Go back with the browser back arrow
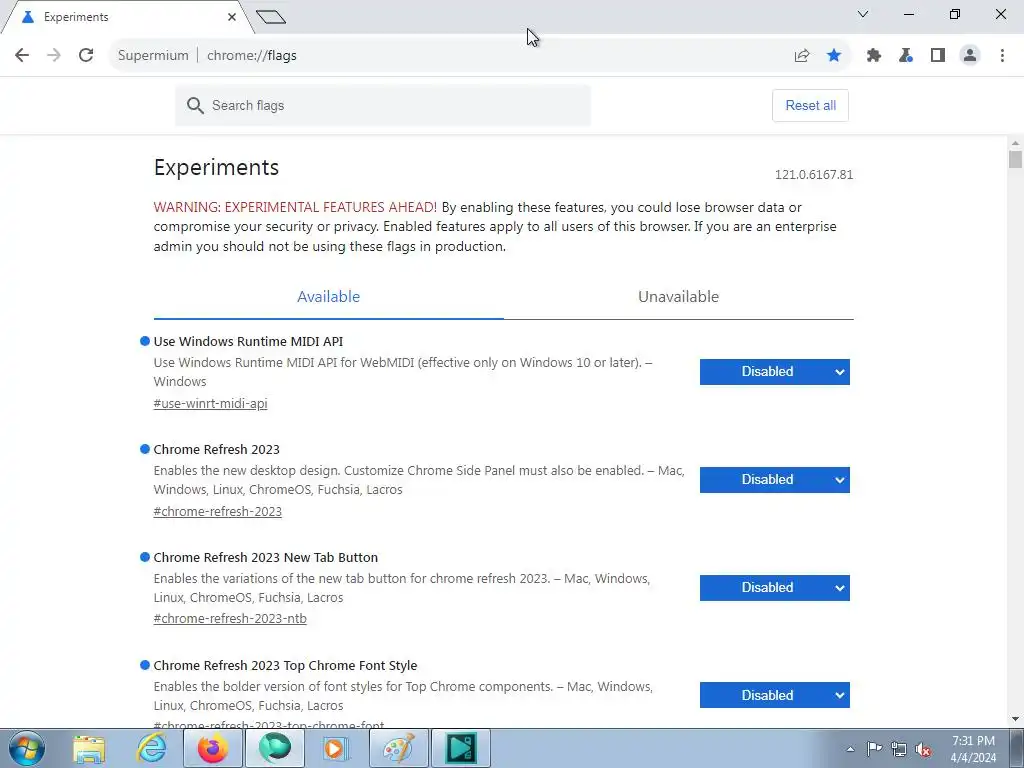Viewport: 1024px width, 768px height. 22,55
